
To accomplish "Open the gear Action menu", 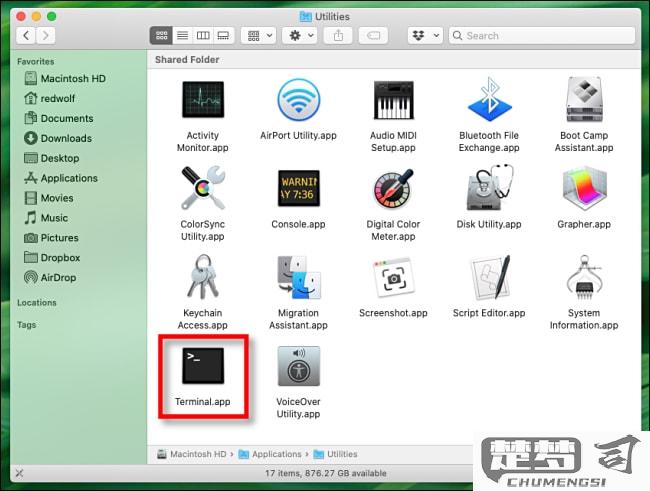I will (301, 36).
